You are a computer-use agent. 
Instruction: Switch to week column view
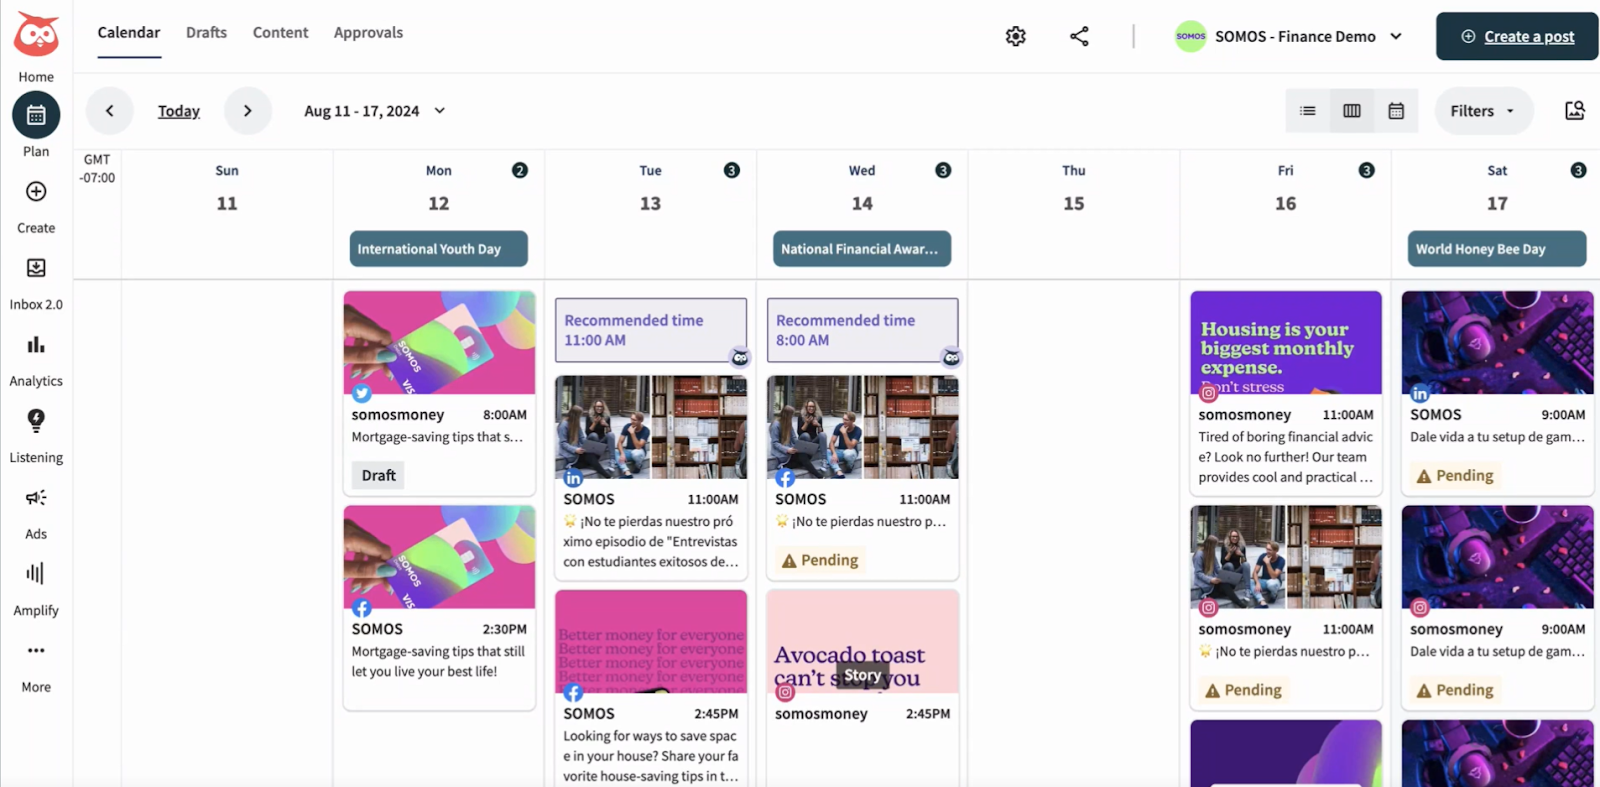[1351, 111]
